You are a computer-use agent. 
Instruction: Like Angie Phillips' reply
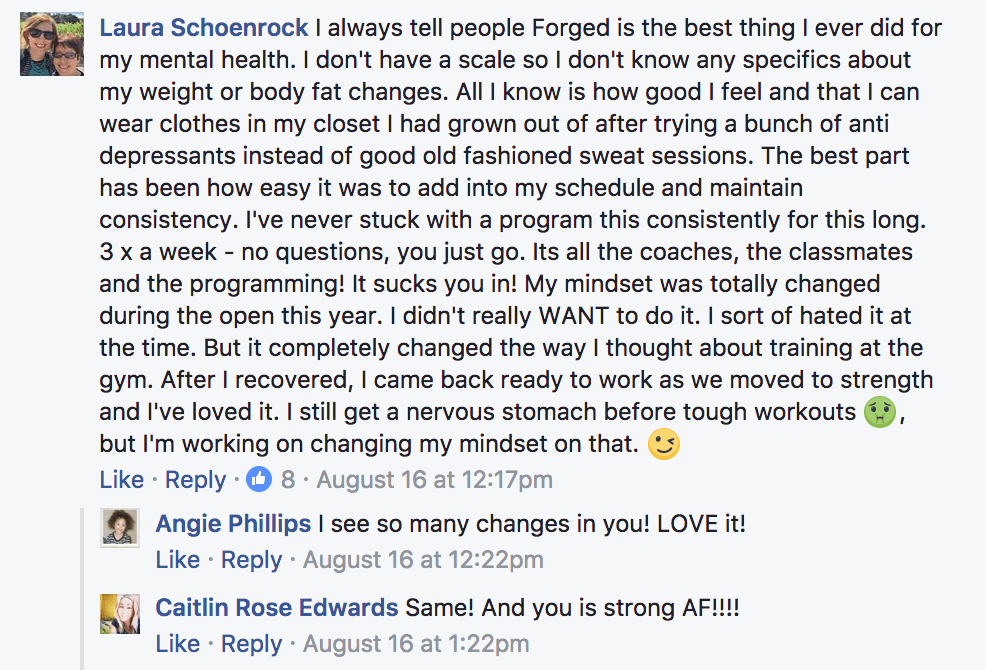coord(178,560)
